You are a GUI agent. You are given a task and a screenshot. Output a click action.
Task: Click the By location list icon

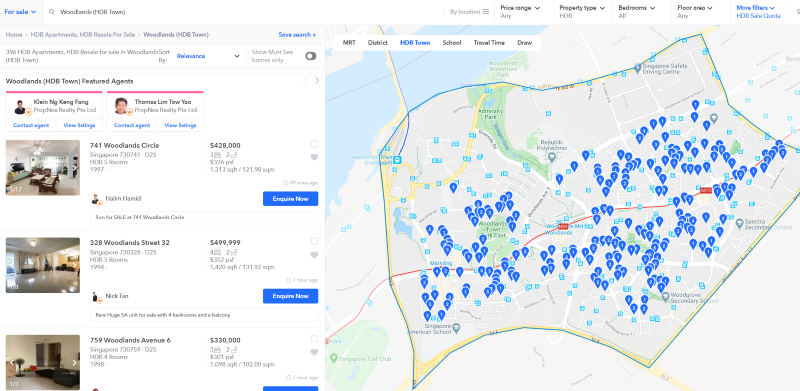tap(486, 12)
